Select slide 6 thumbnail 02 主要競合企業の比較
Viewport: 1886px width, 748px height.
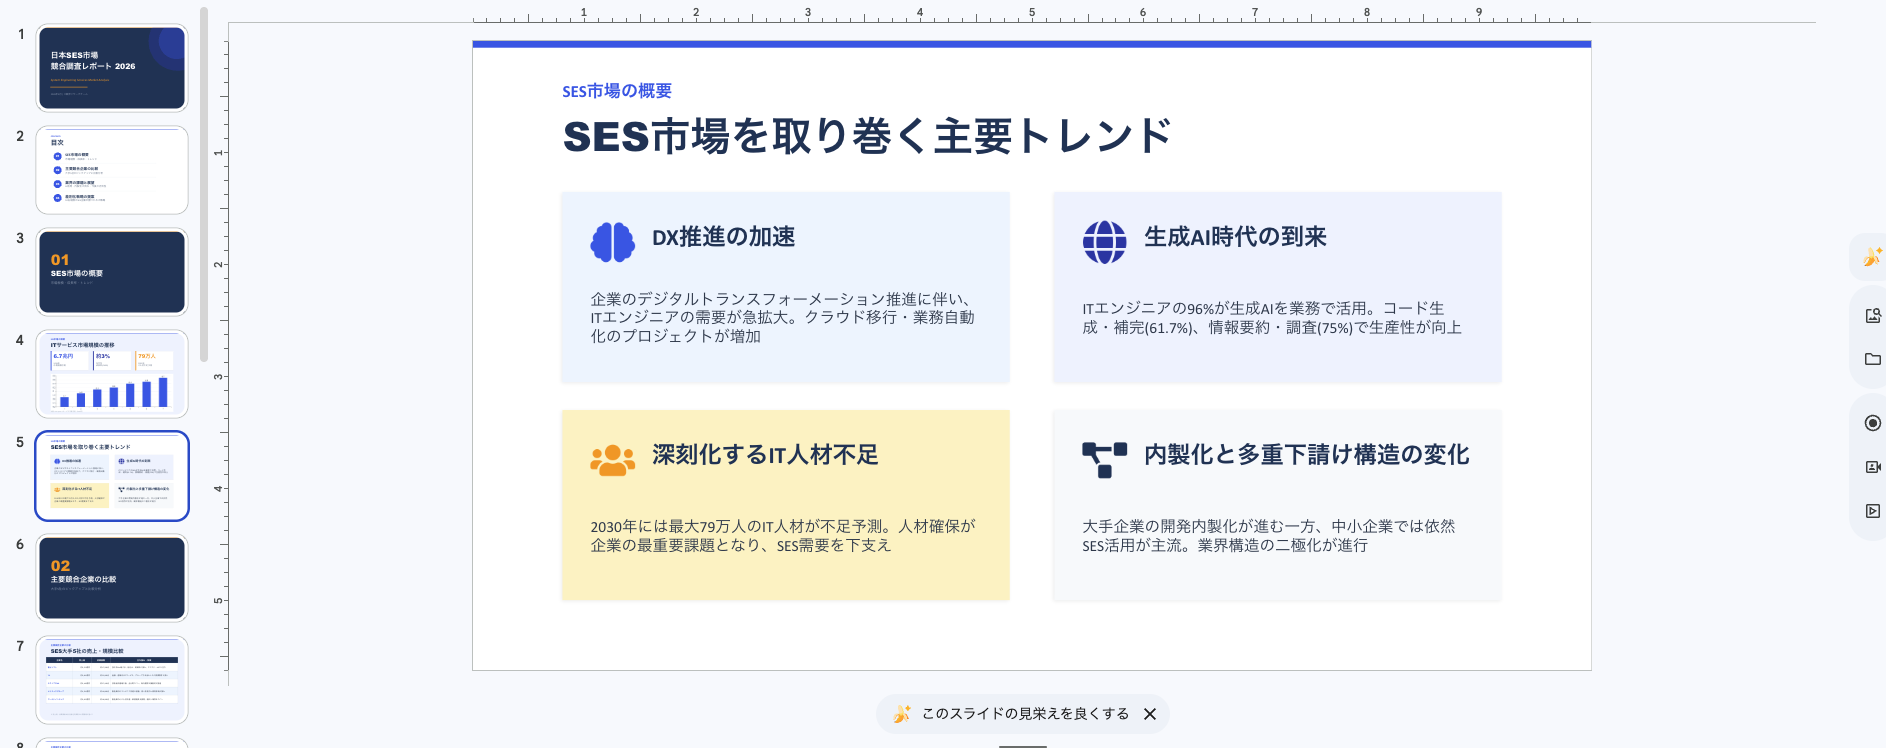coord(112,578)
